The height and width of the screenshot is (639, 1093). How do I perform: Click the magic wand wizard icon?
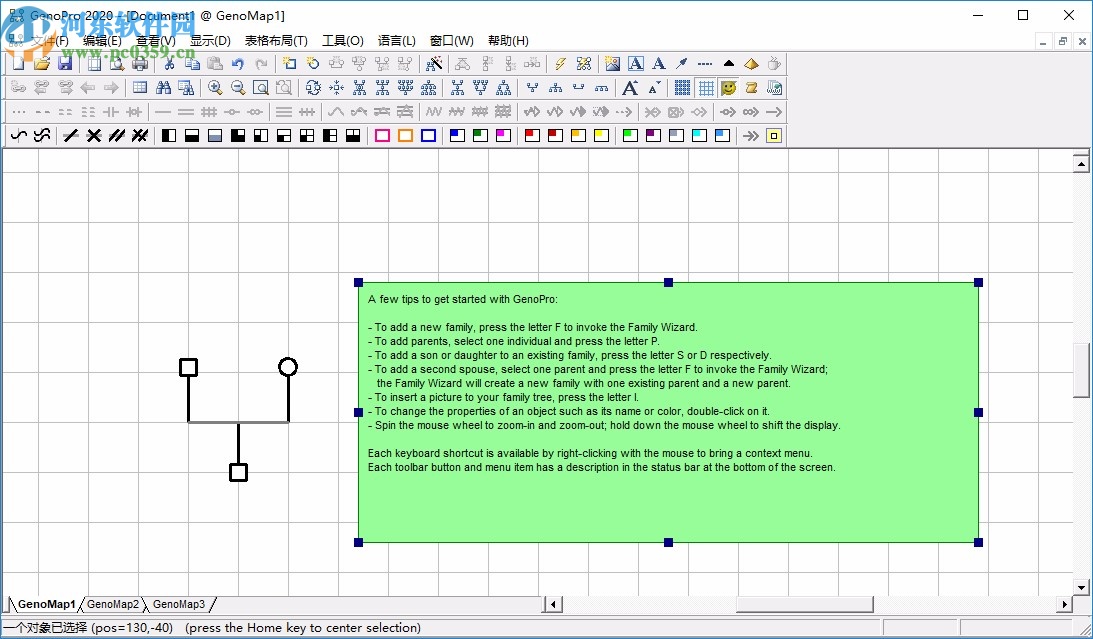(433, 64)
